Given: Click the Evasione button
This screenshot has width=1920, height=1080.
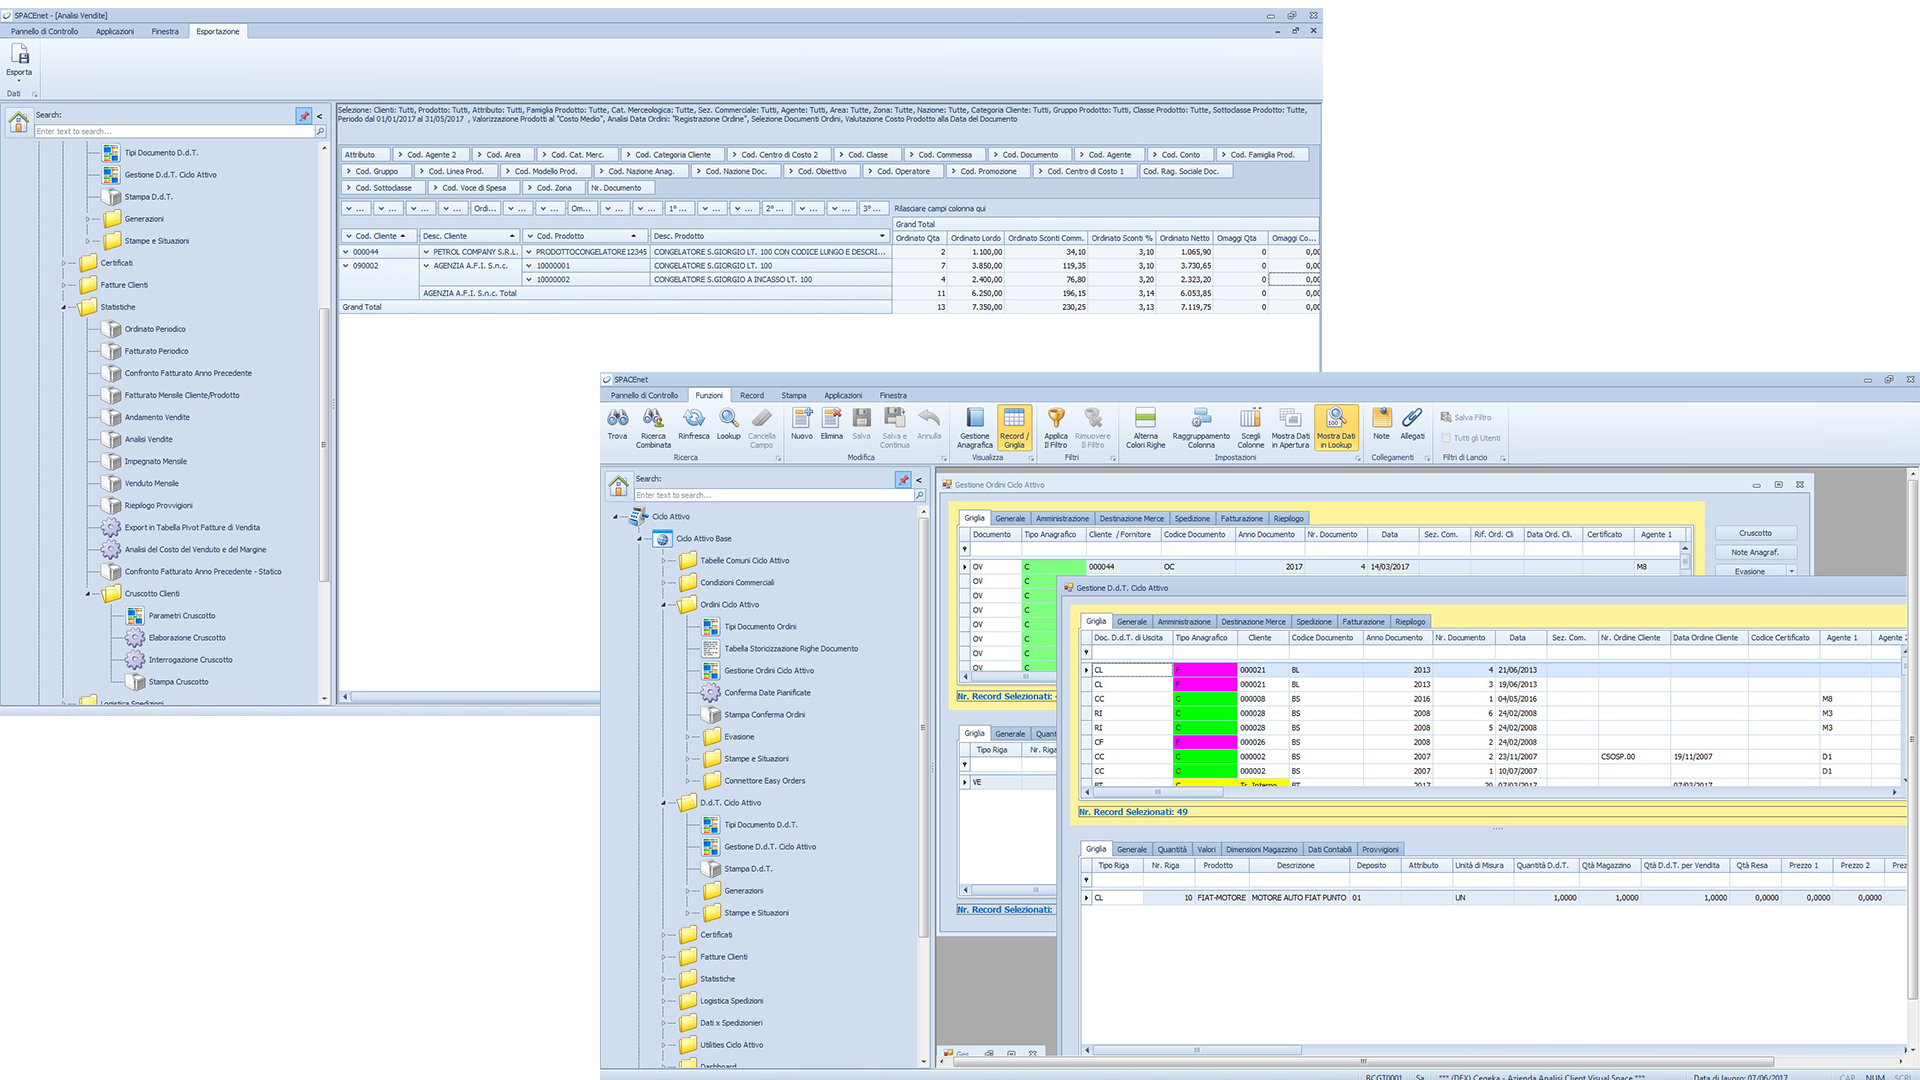Looking at the screenshot, I should pyautogui.click(x=1750, y=571).
